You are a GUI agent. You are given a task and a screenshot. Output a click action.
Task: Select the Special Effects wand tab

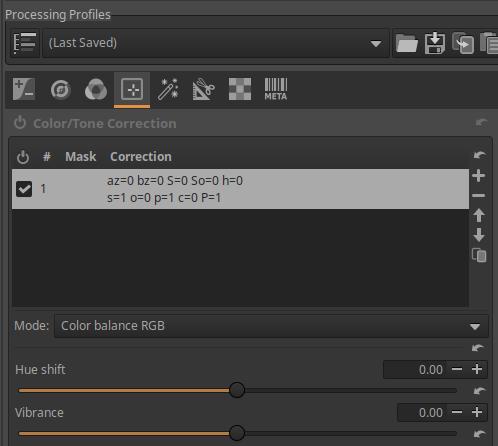point(168,89)
